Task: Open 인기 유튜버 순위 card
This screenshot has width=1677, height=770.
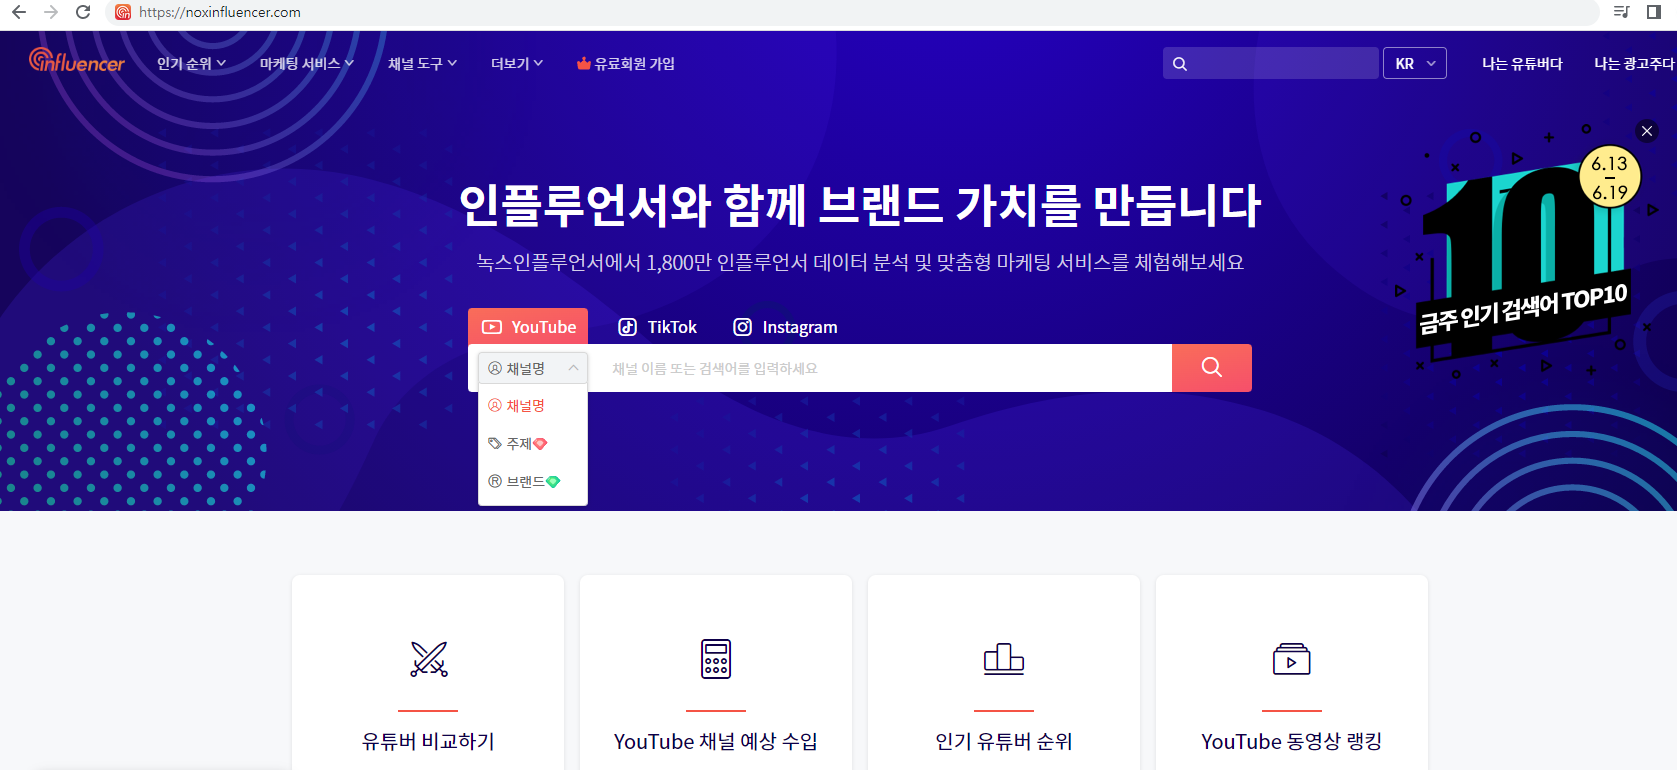Action: pos(1004,672)
